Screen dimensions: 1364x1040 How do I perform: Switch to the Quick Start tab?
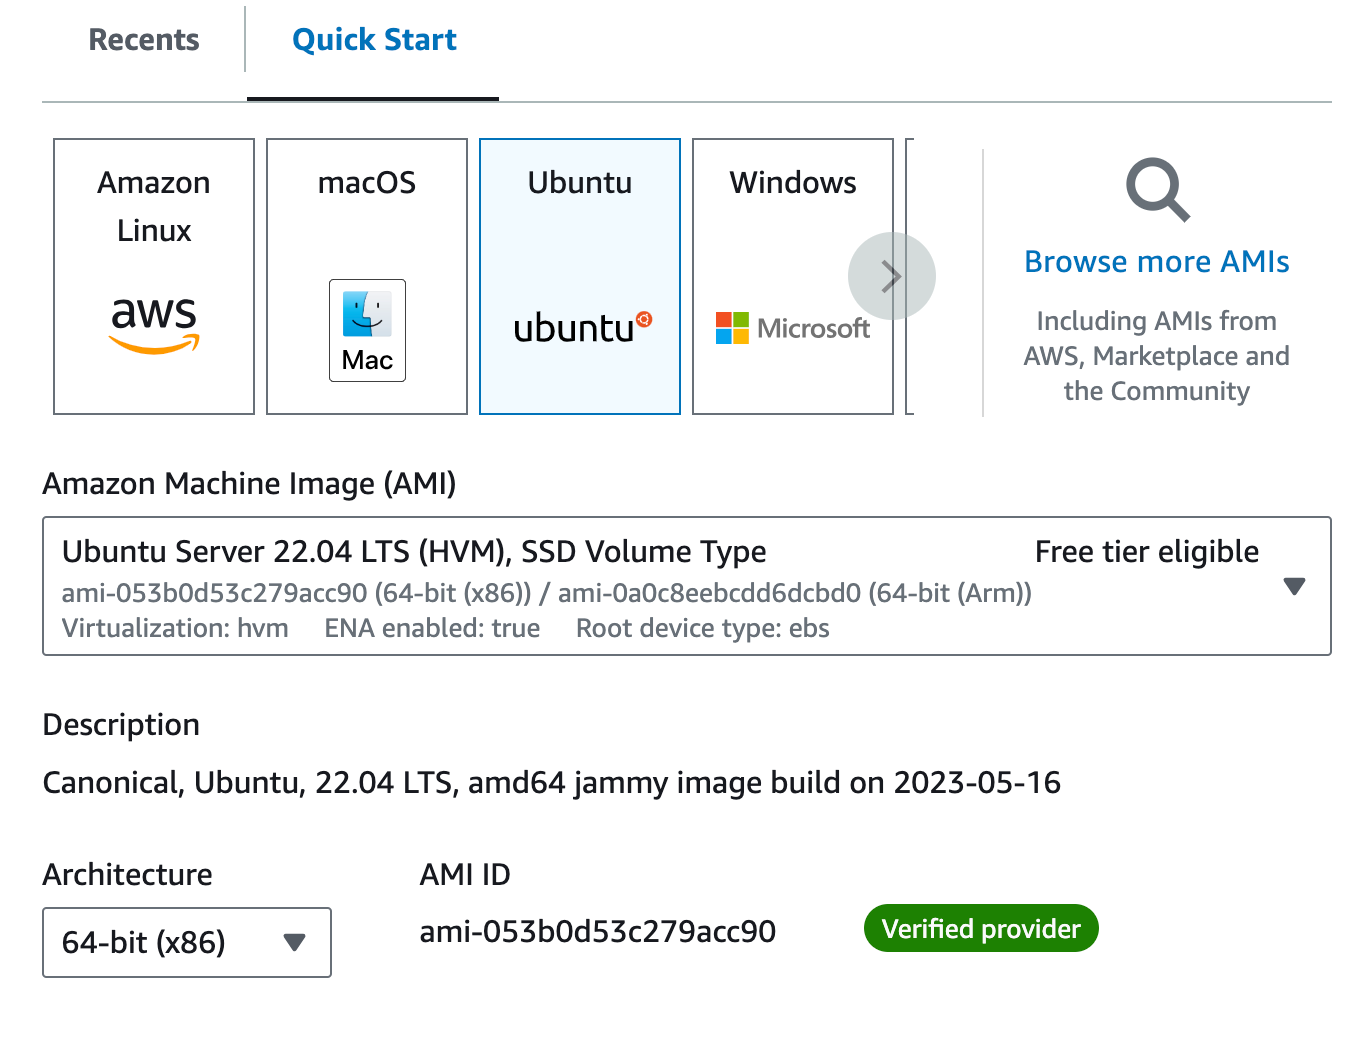point(373,39)
